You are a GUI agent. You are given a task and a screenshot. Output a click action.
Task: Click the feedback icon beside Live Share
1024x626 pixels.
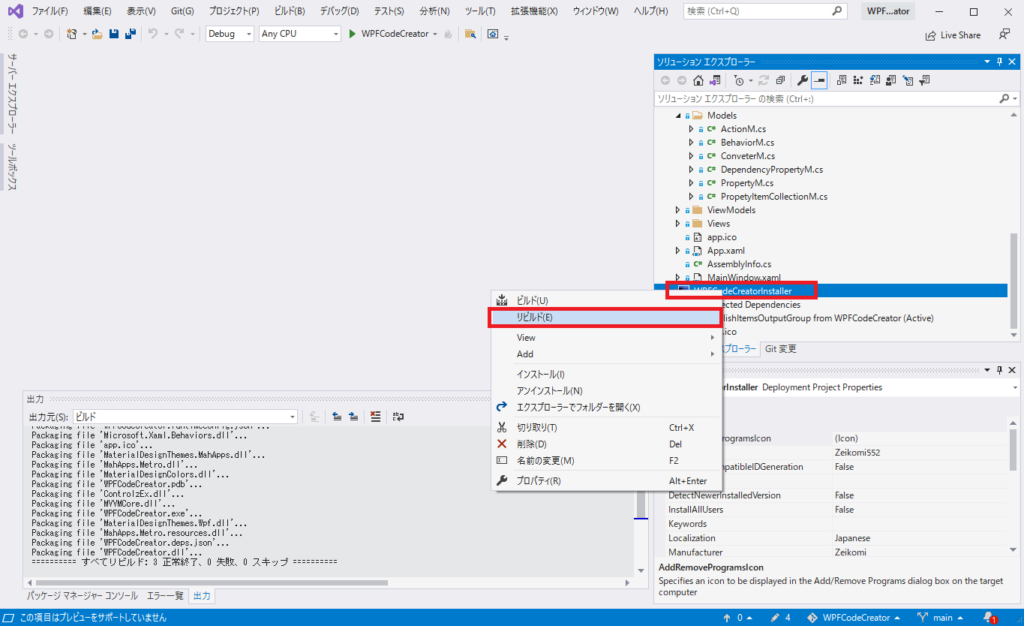(x=1004, y=35)
